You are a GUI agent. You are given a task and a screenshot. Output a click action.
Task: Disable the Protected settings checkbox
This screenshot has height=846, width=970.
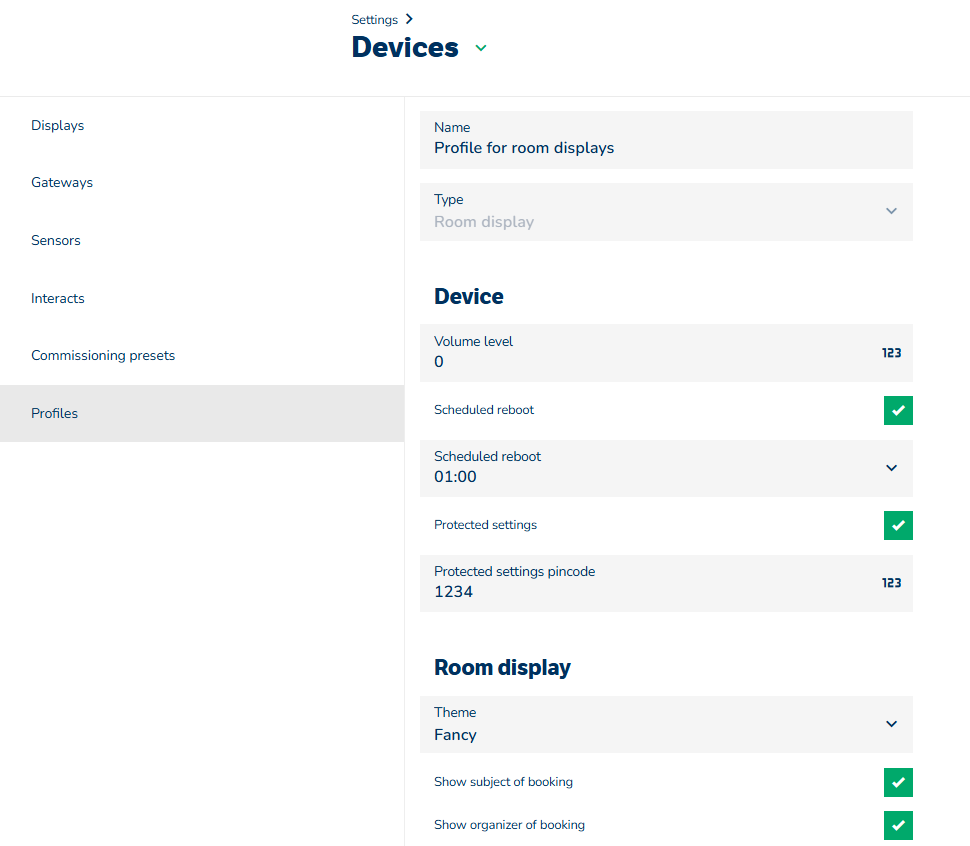(x=898, y=525)
